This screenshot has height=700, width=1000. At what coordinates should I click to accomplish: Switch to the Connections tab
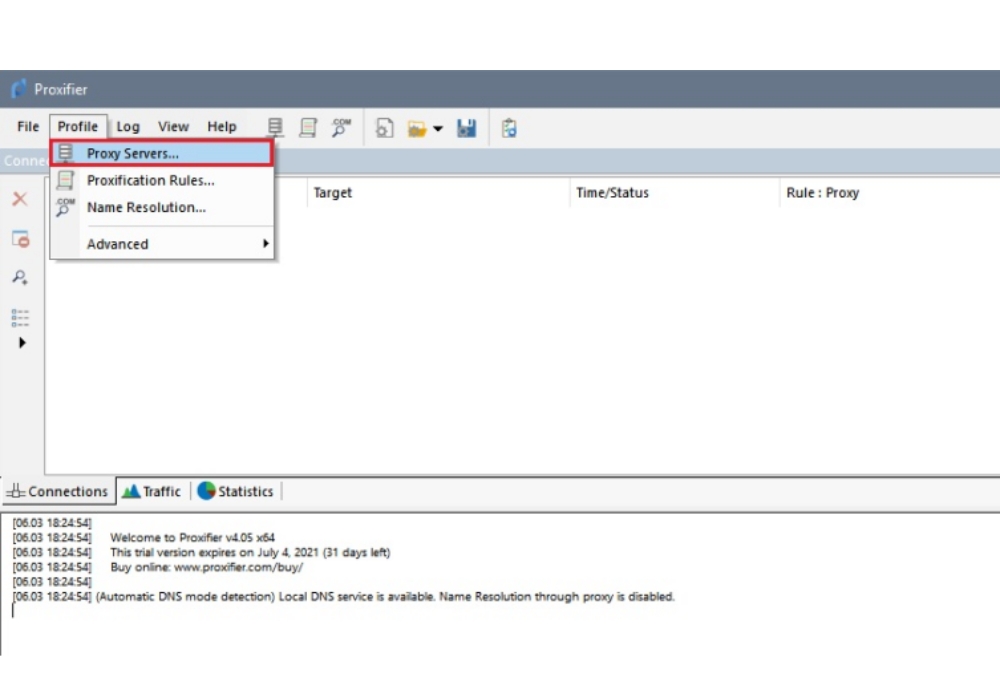(58, 492)
